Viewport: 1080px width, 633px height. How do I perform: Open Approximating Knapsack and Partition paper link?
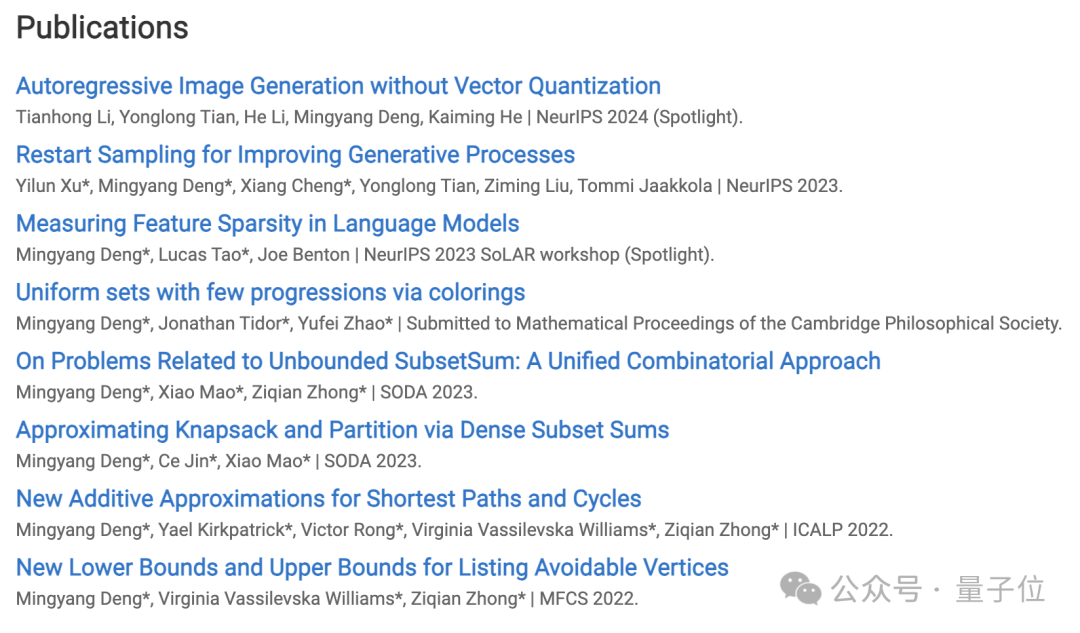(342, 430)
